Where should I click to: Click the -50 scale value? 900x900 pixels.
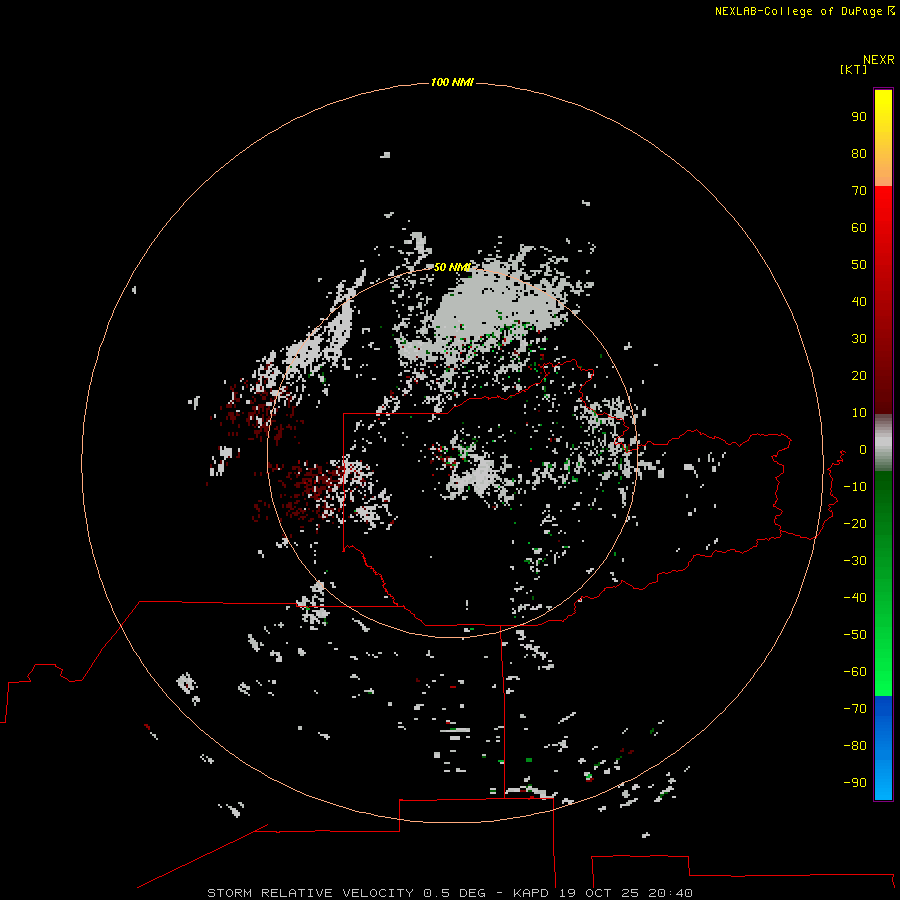[855, 635]
